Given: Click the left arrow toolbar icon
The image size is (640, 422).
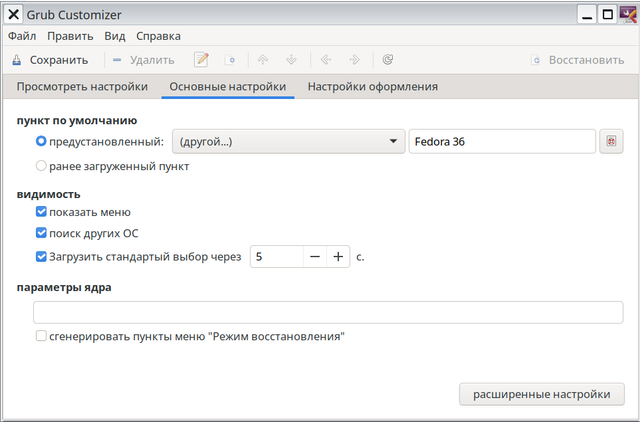Looking at the screenshot, I should click(x=326, y=60).
